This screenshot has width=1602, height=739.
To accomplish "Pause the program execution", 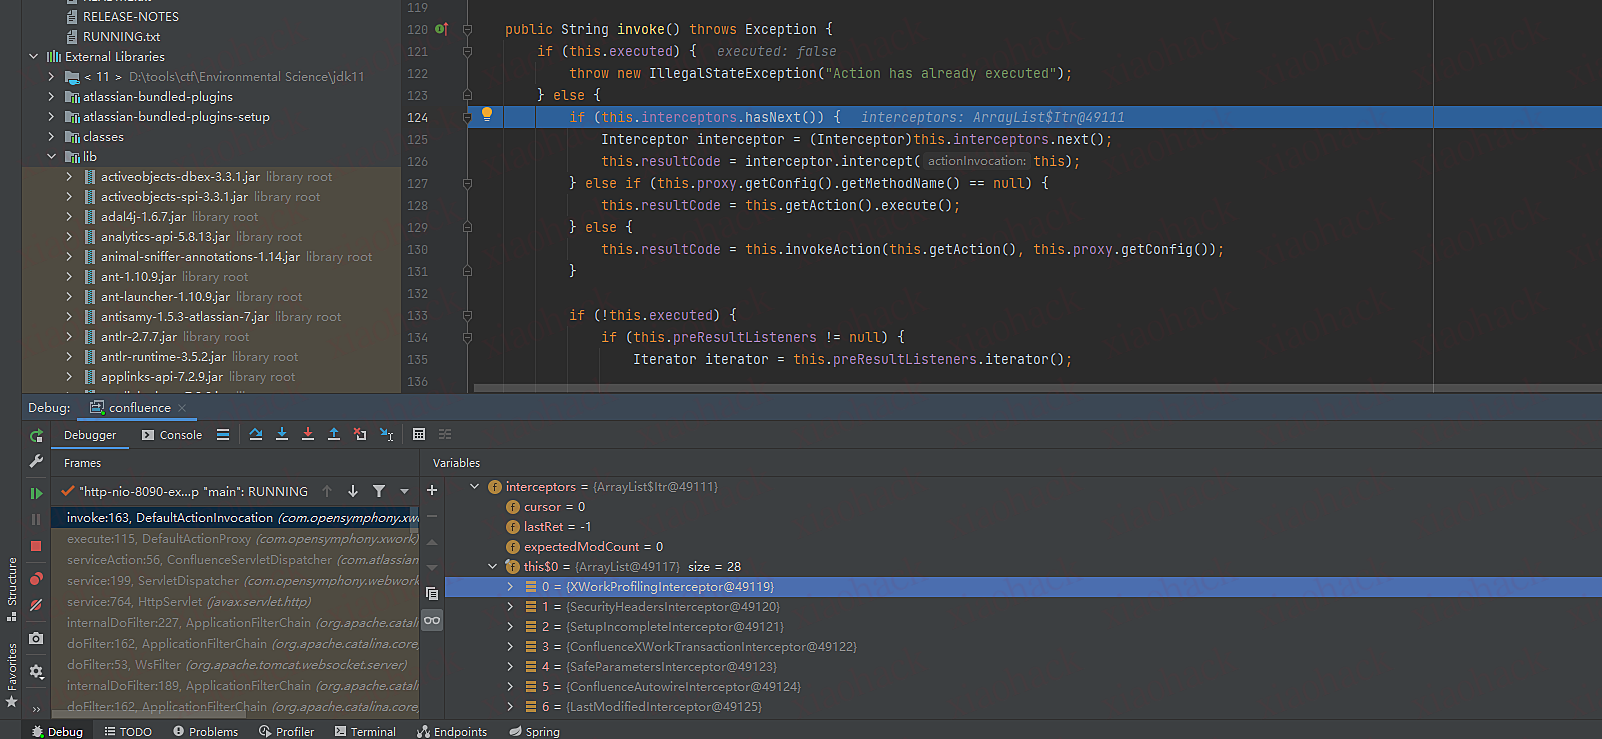I will tap(36, 519).
